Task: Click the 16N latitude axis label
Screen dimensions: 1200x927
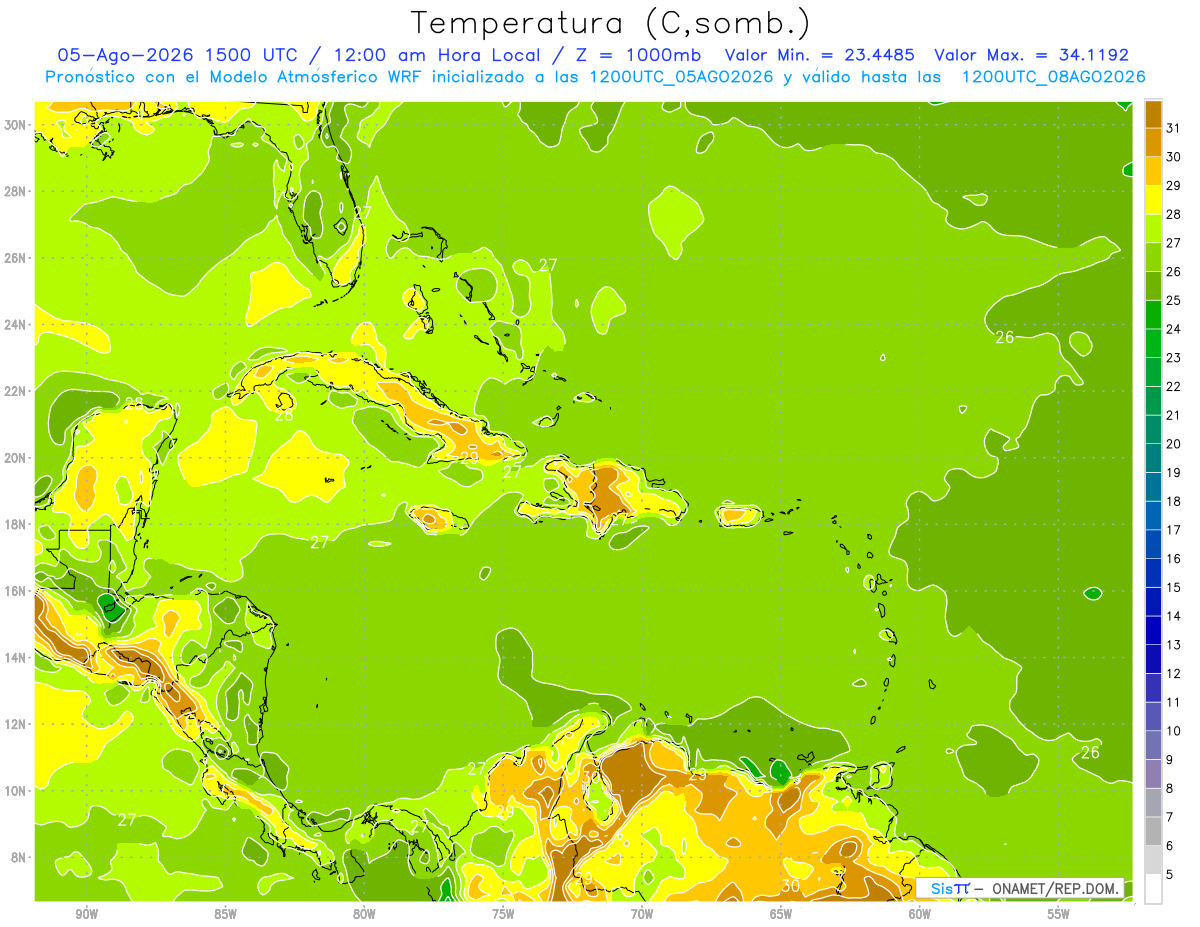Action: click(x=16, y=591)
